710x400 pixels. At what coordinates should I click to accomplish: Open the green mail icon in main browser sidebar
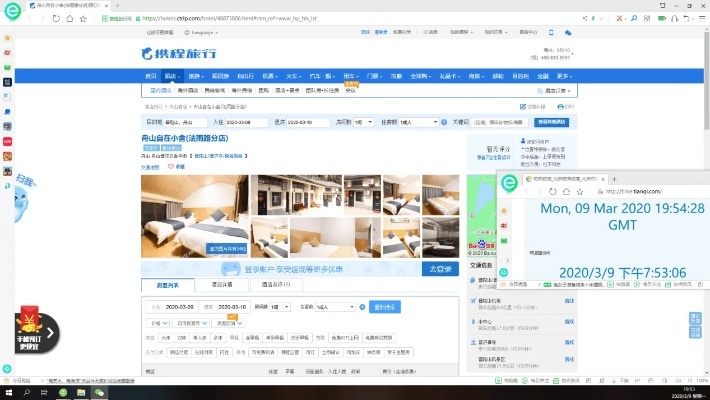pyautogui.click(x=7, y=67)
